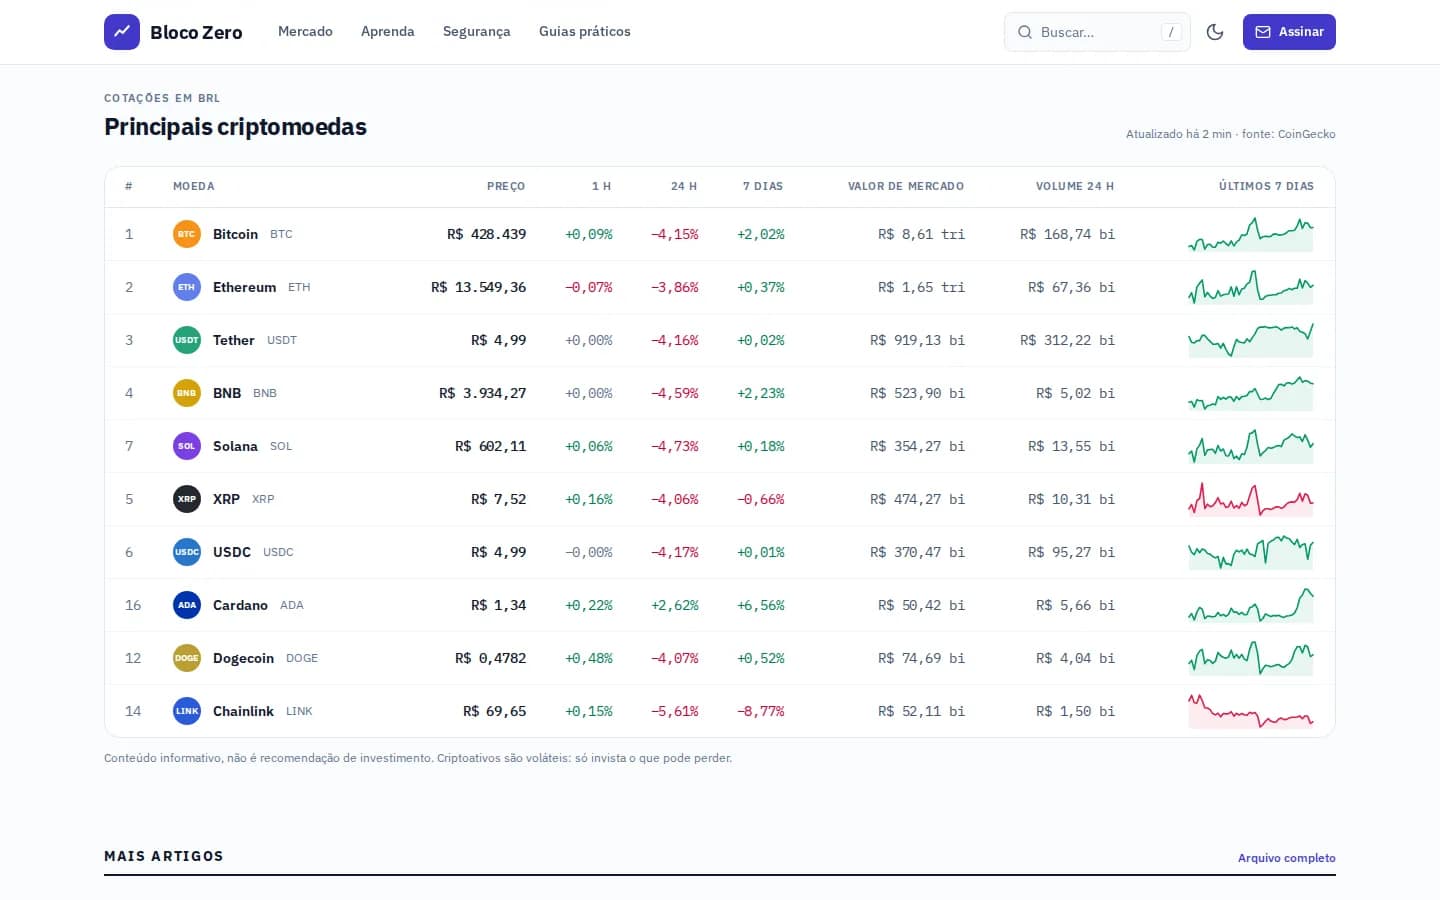
Task: Open Dogecoin's 7-day sparkline chart
Action: [1251, 658]
